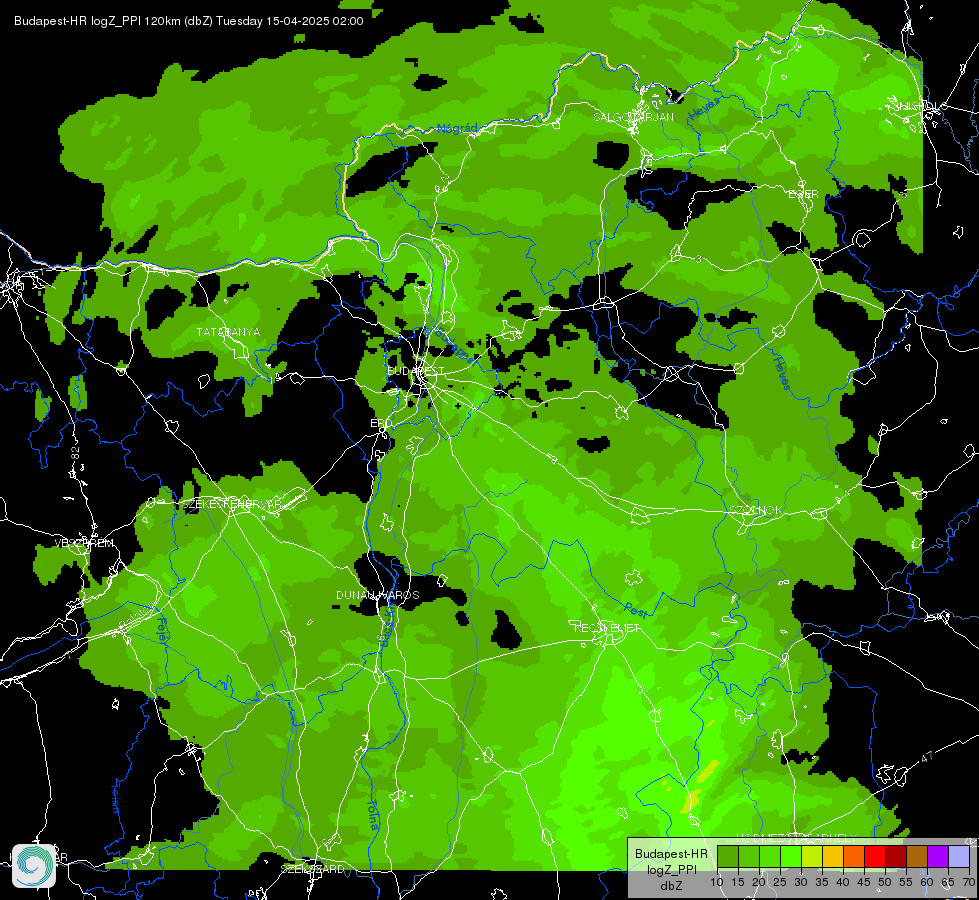Click the SZOLNOK city label
This screenshot has width=979, height=900.
(756, 510)
